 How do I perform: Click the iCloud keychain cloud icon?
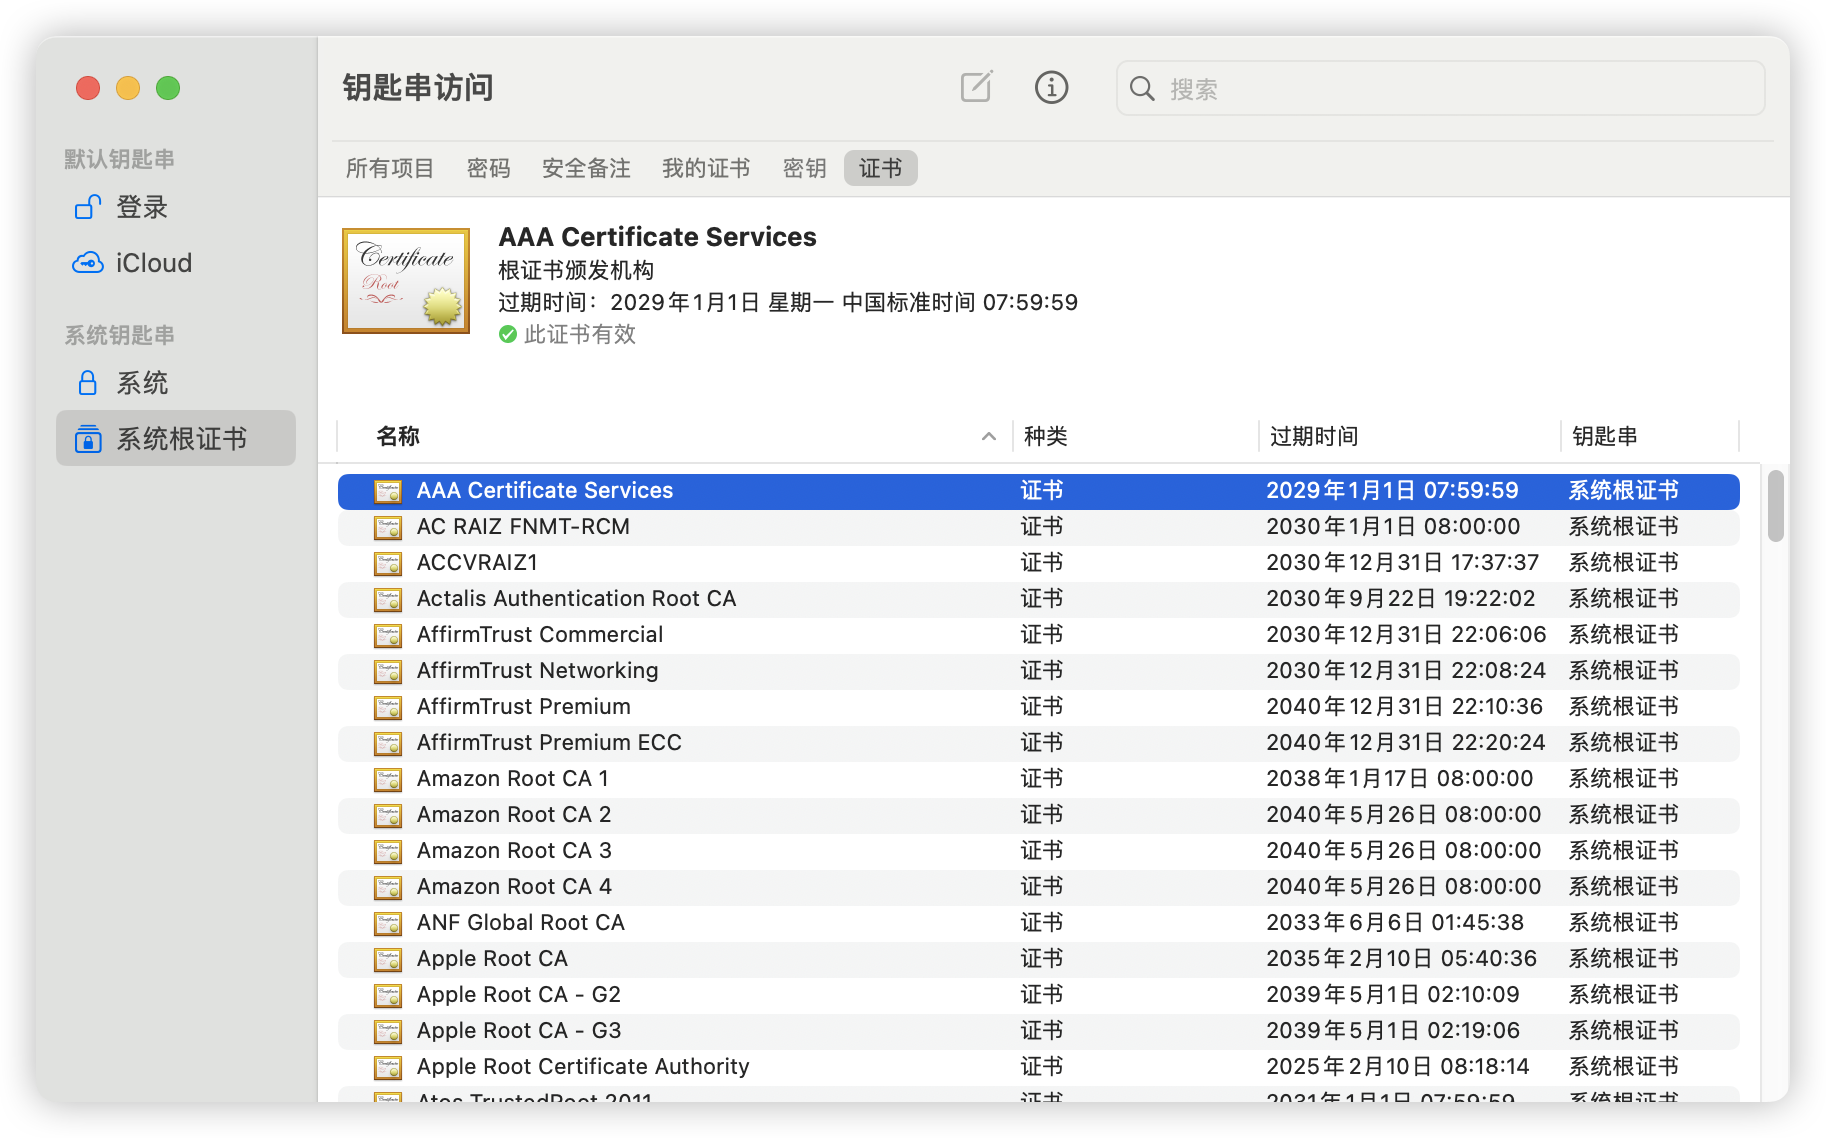click(x=88, y=263)
